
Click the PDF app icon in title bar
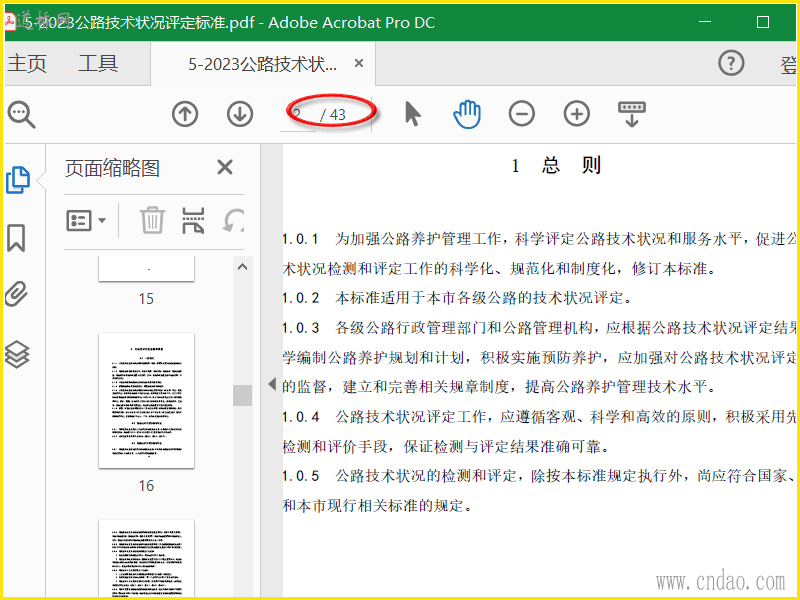[10, 22]
